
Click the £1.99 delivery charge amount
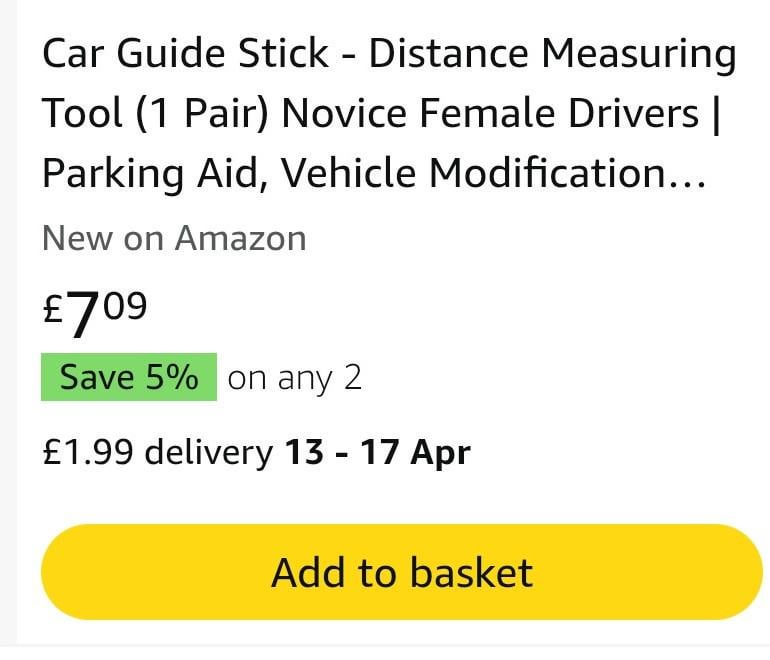pos(89,453)
